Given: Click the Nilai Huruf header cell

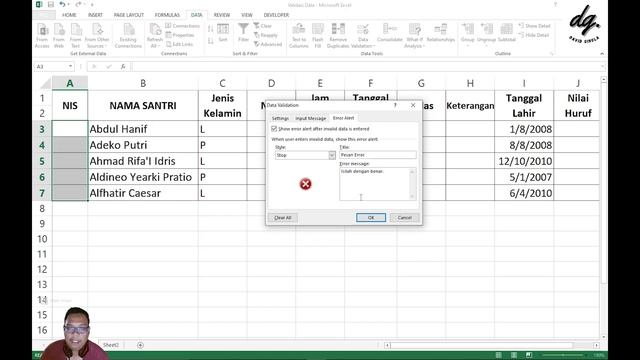Looking at the screenshot, I should tap(578, 106).
